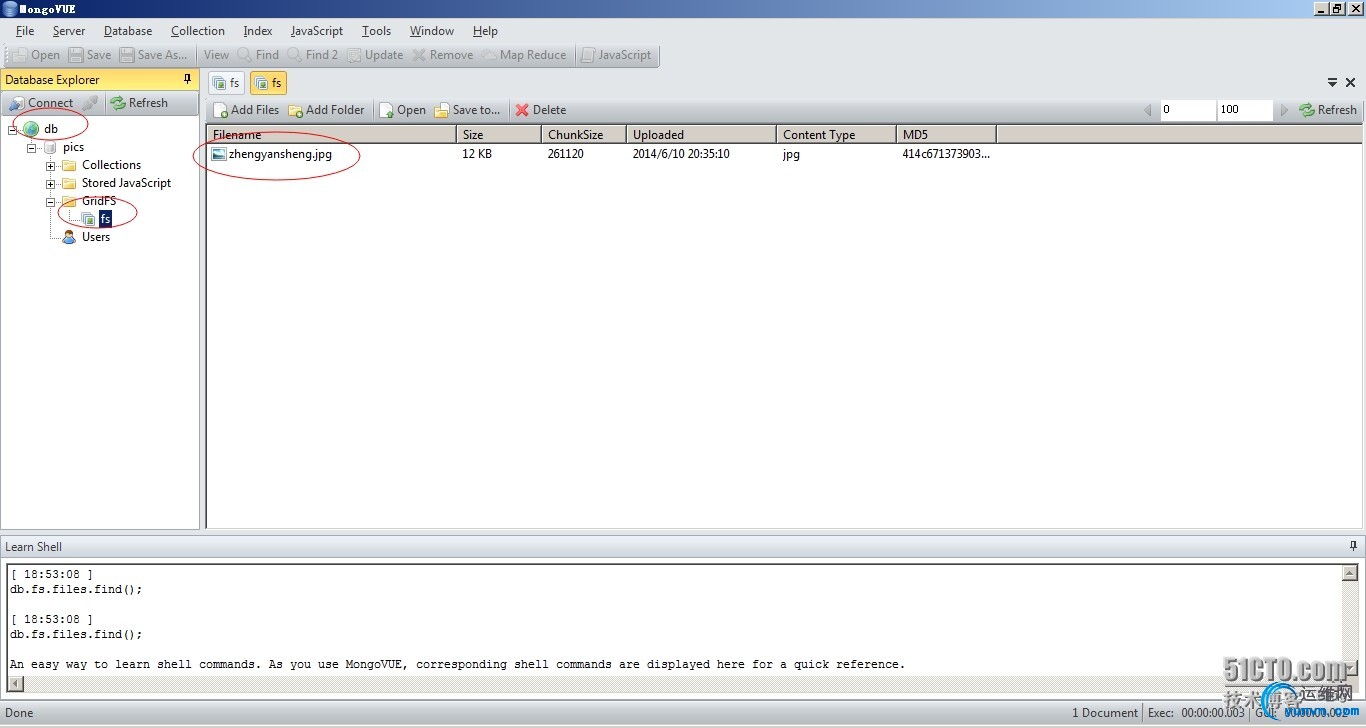Click the upload date 2014/6/10 20:35:10
The height and width of the screenshot is (728, 1366).
681,154
